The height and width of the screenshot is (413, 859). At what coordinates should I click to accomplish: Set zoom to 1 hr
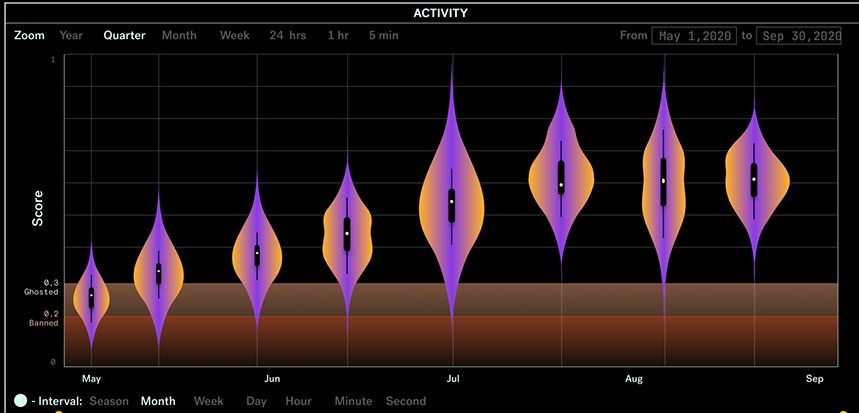(x=338, y=36)
